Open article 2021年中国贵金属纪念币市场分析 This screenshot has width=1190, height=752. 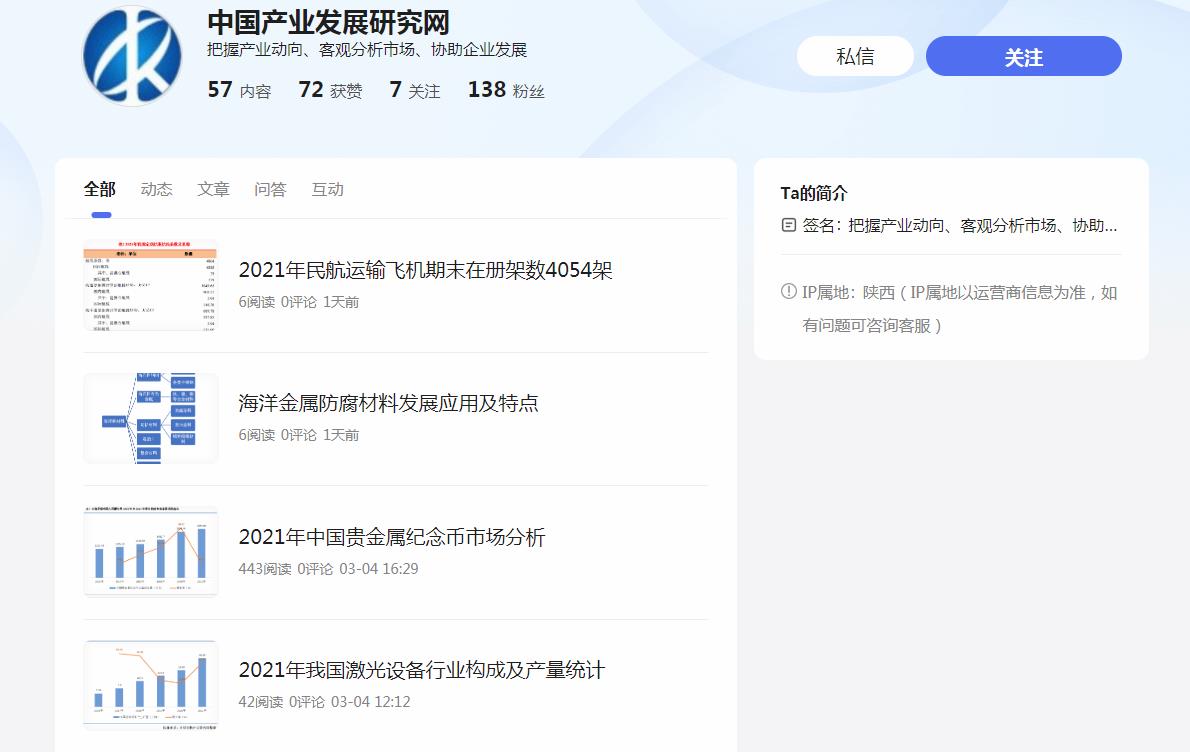(392, 537)
